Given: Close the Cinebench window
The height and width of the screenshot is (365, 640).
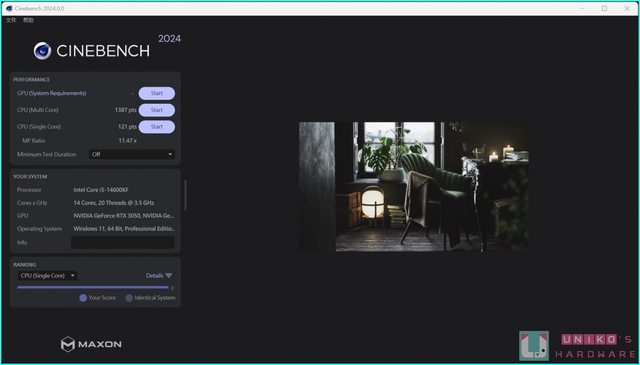Looking at the screenshot, I should (627, 8).
